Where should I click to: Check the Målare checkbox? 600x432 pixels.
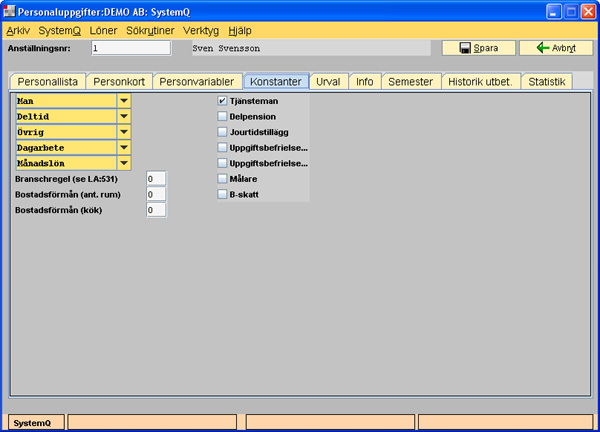click(222, 178)
